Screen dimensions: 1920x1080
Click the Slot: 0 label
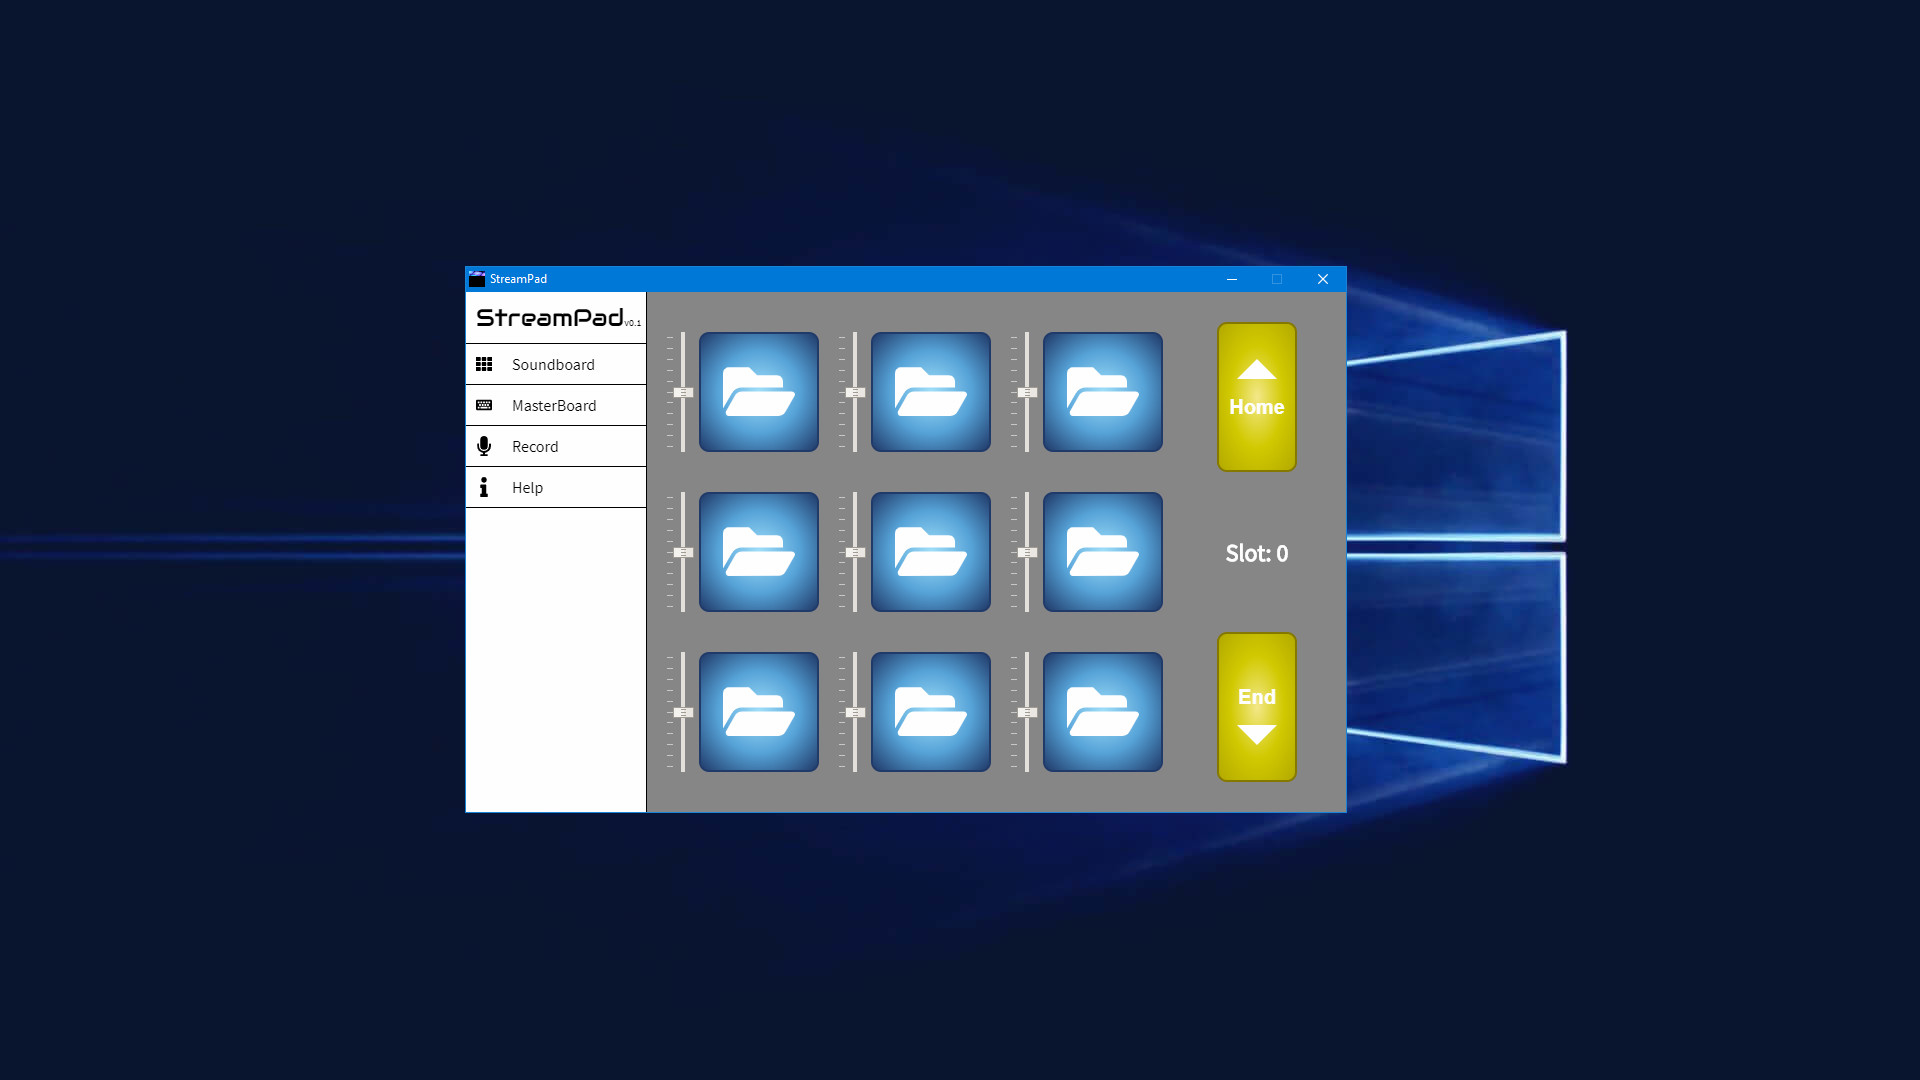(x=1256, y=553)
